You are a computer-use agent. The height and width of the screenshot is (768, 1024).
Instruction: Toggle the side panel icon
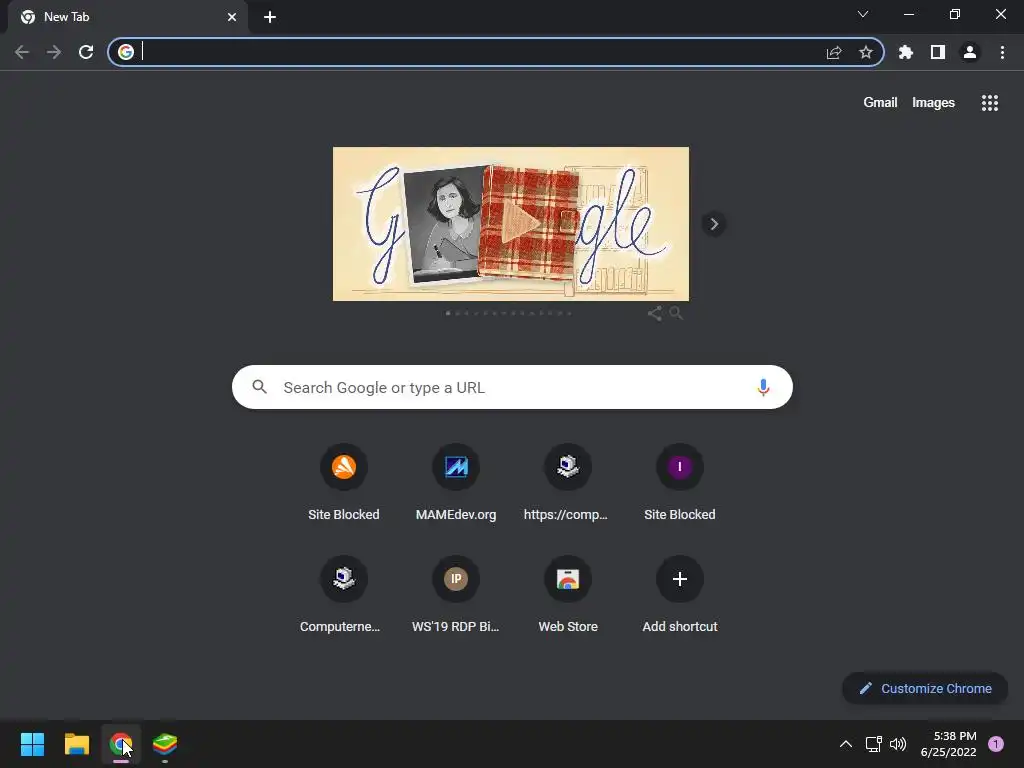point(938,52)
